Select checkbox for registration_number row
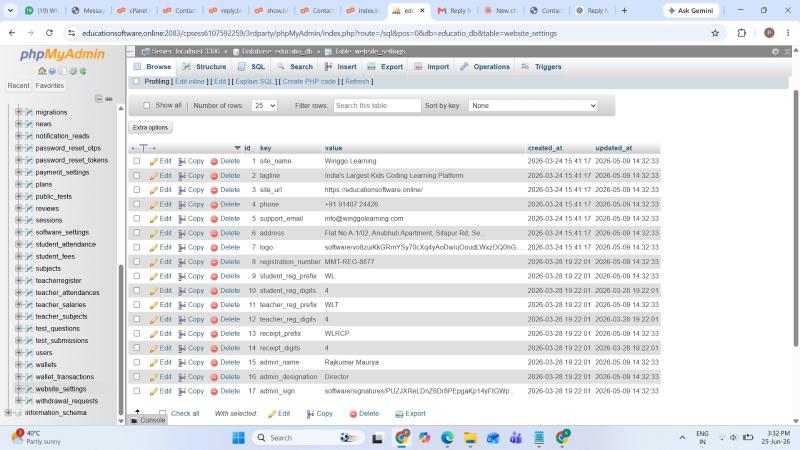The width and height of the screenshot is (800, 450). [137, 262]
